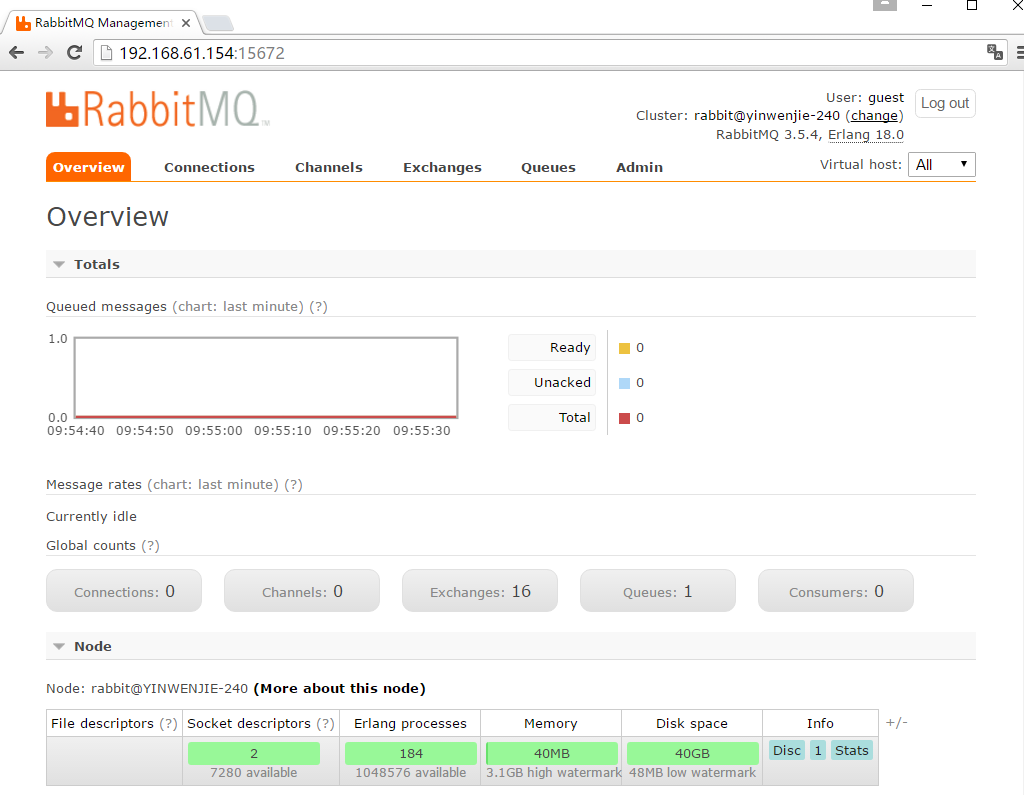Open the Admin tab
The width and height of the screenshot is (1024, 795).
[639, 167]
